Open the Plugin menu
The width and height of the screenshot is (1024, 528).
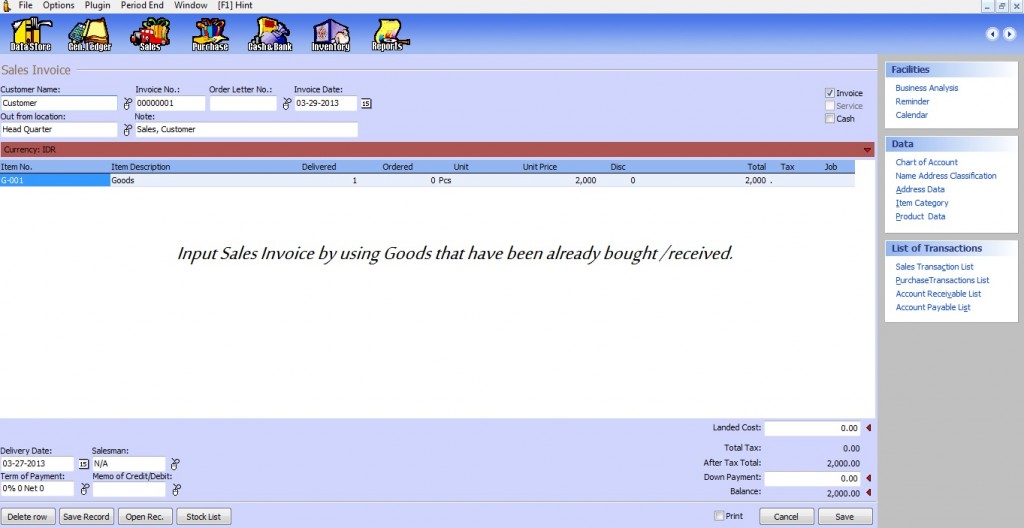click(98, 6)
